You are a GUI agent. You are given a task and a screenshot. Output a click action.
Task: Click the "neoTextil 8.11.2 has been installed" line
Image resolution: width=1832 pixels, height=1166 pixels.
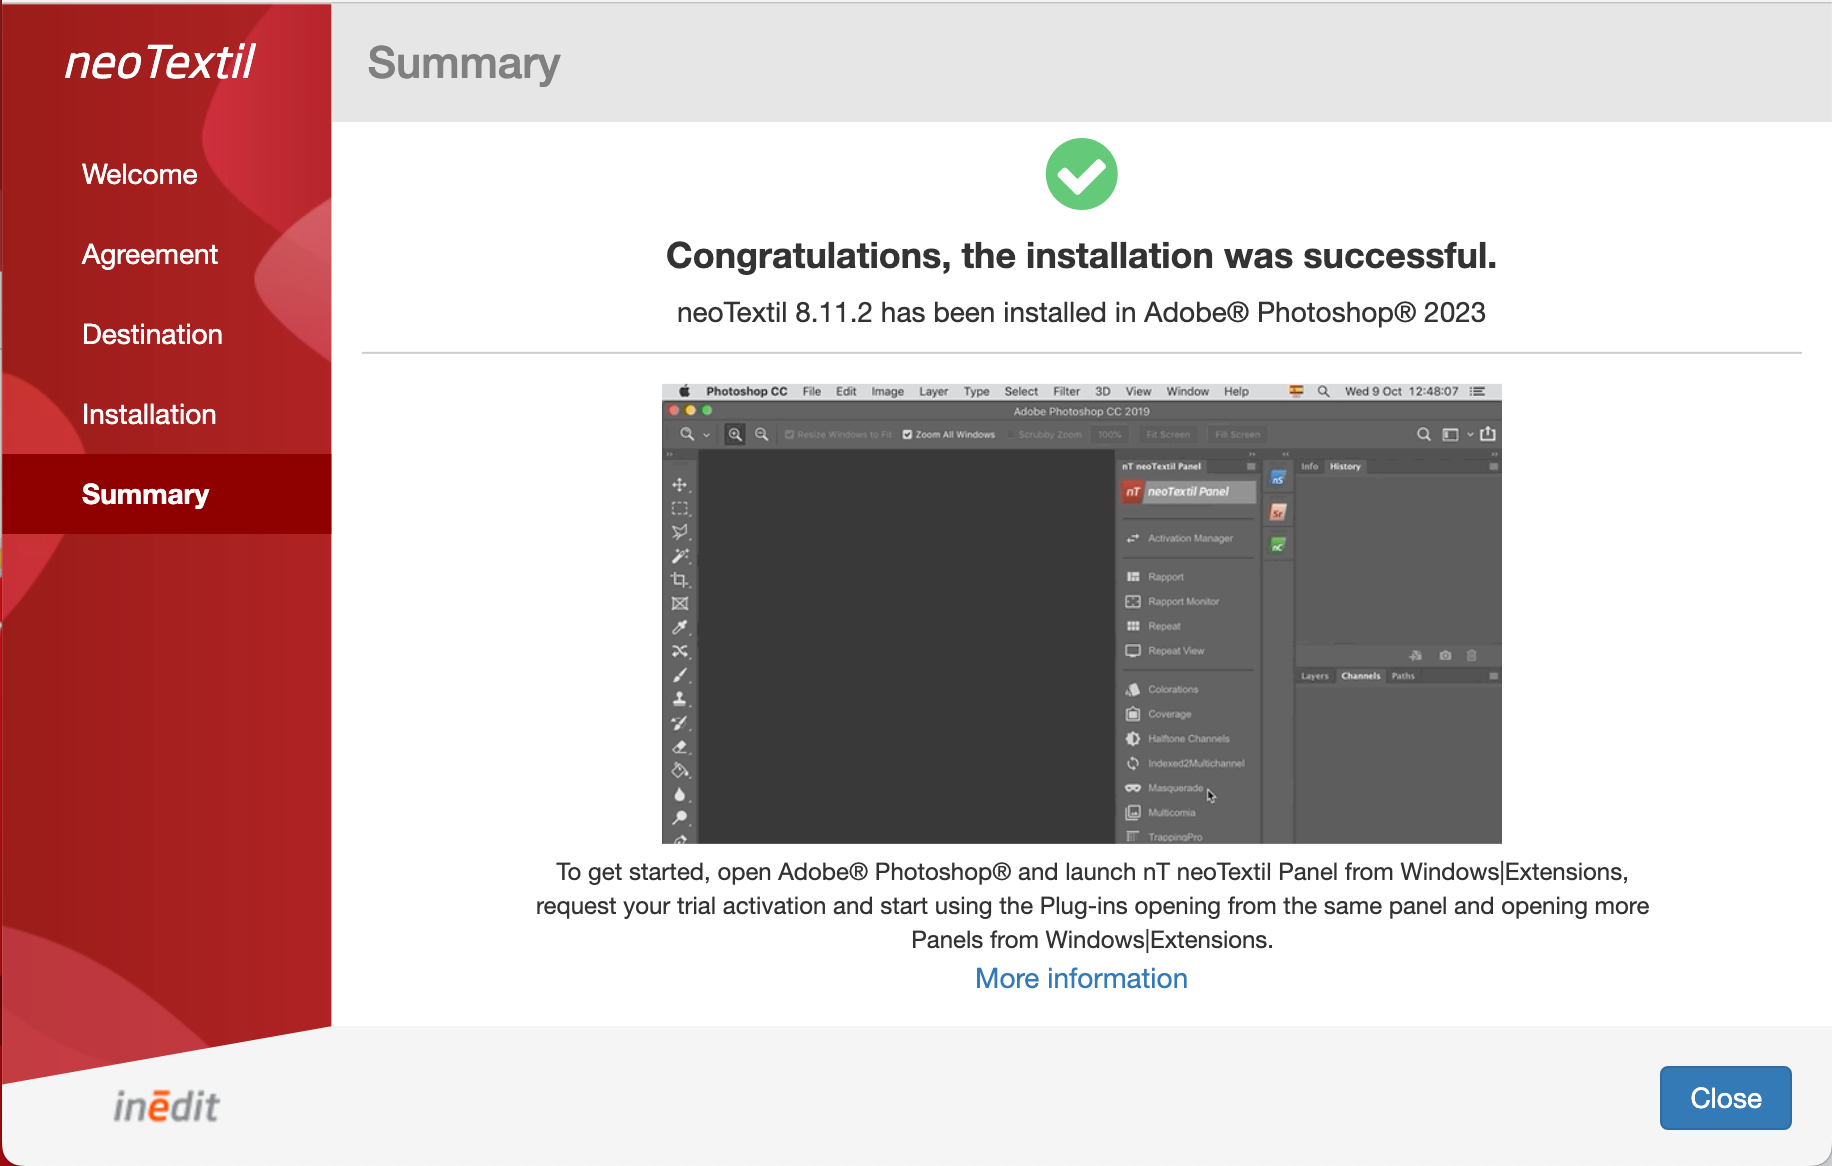click(1081, 313)
